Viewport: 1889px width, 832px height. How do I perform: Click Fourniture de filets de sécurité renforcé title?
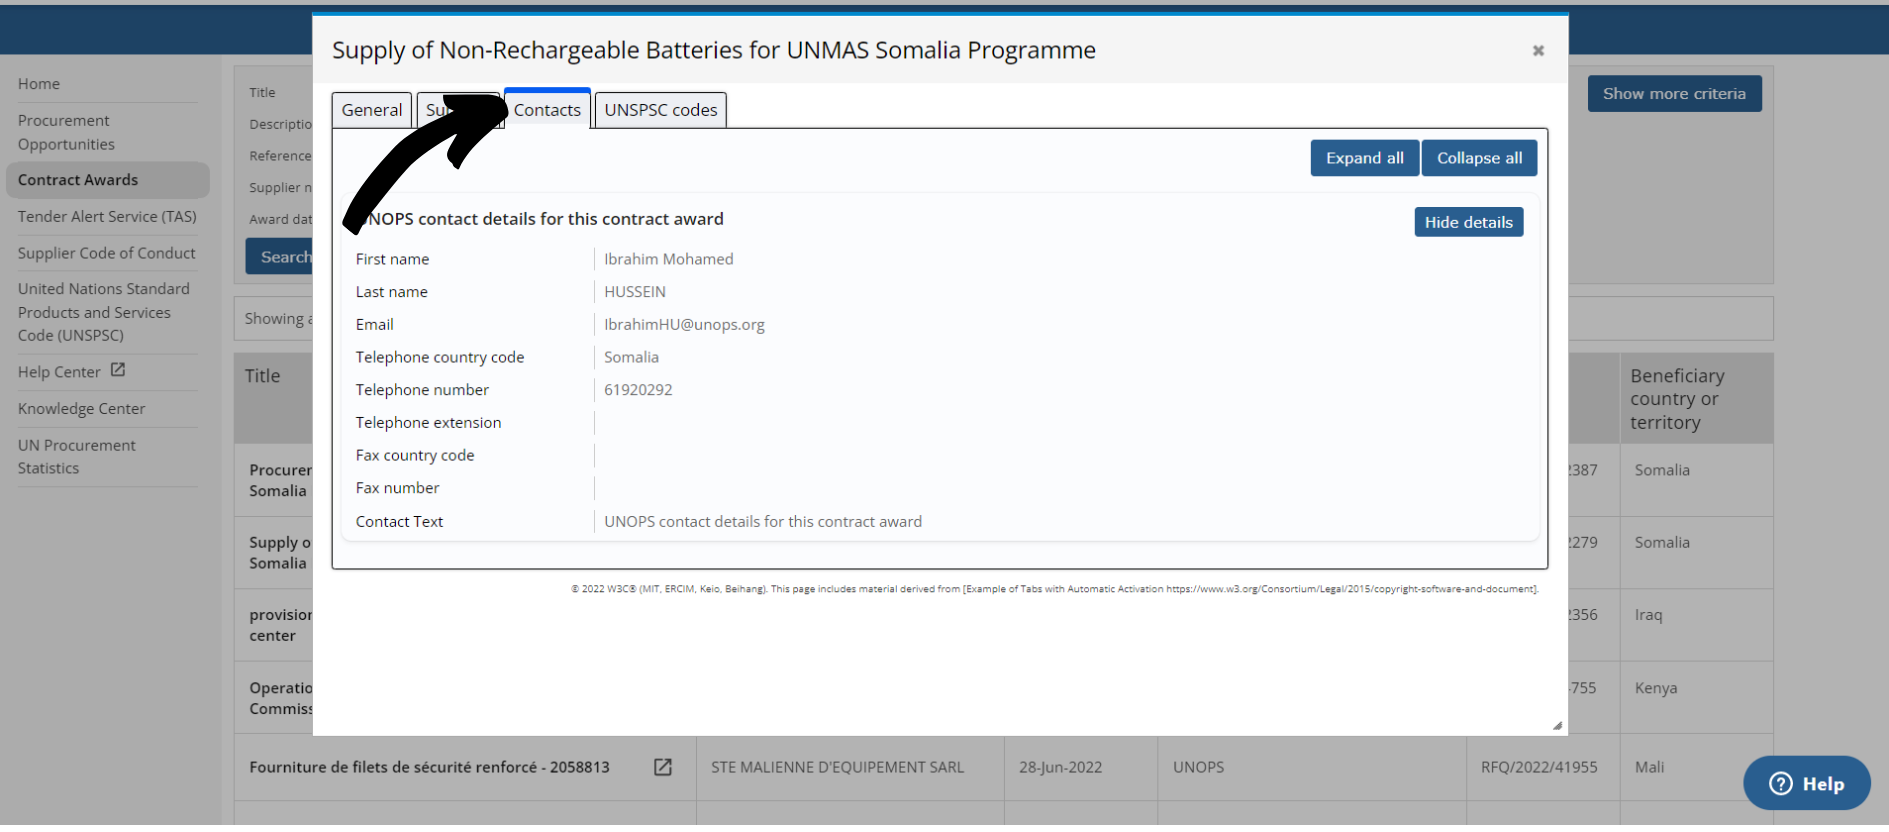click(x=429, y=767)
